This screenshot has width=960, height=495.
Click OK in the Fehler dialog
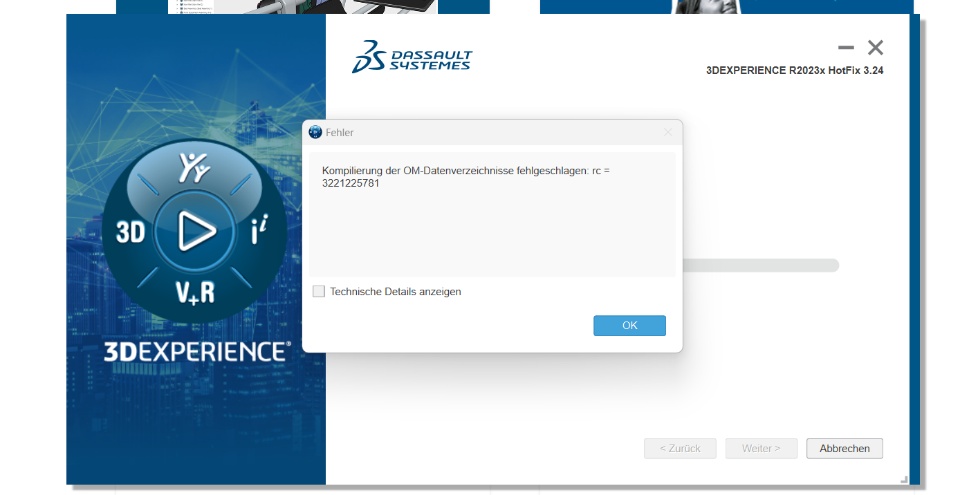629,325
